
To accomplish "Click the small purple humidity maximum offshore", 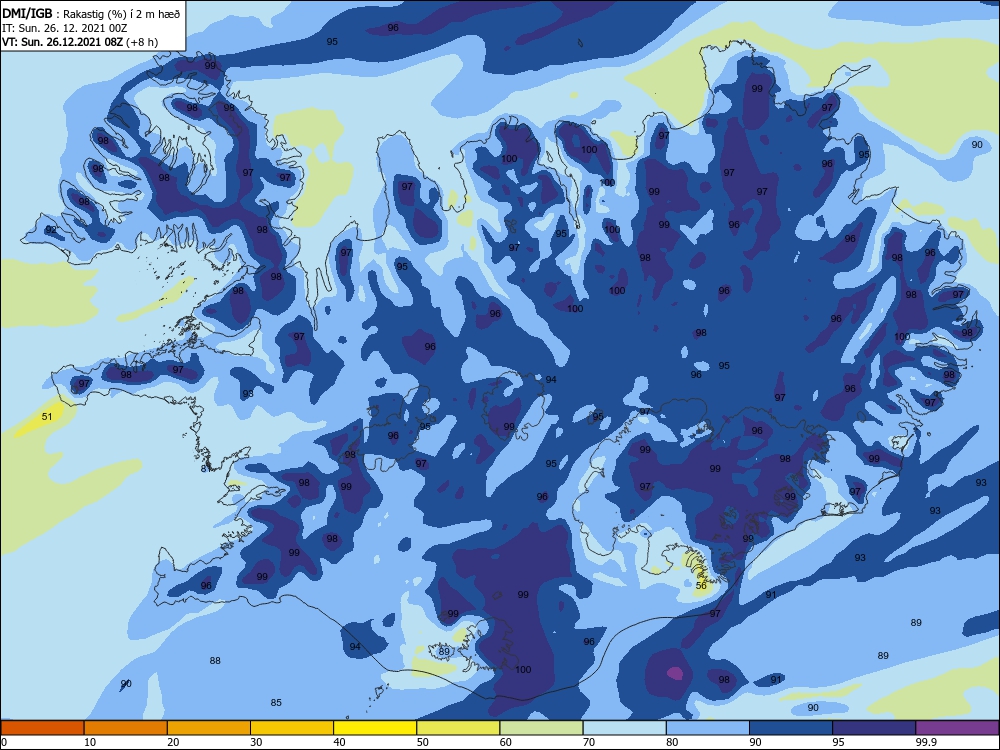I will pyautogui.click(x=675, y=673).
